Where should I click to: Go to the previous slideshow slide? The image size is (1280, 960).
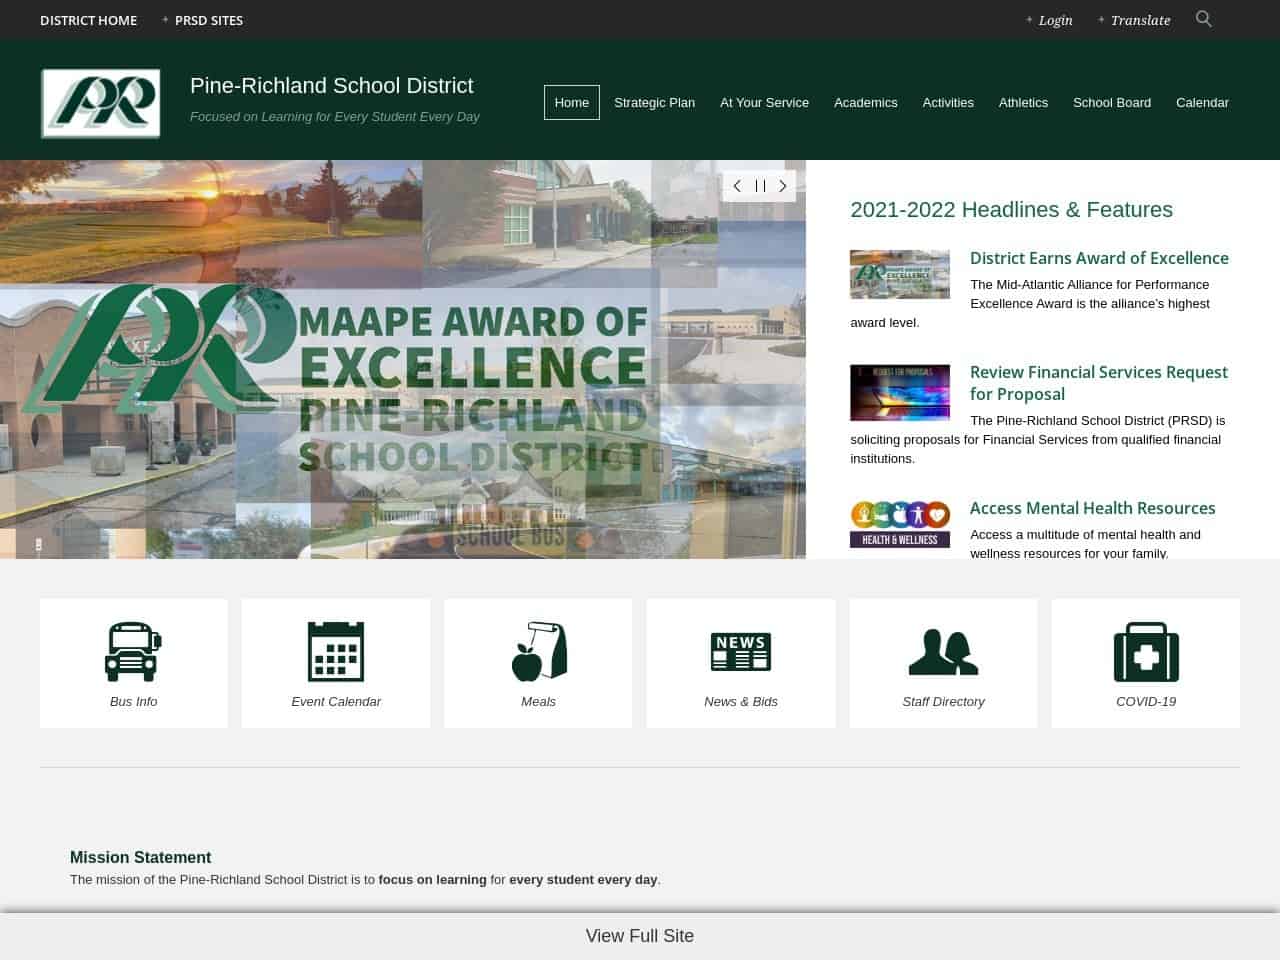click(737, 186)
